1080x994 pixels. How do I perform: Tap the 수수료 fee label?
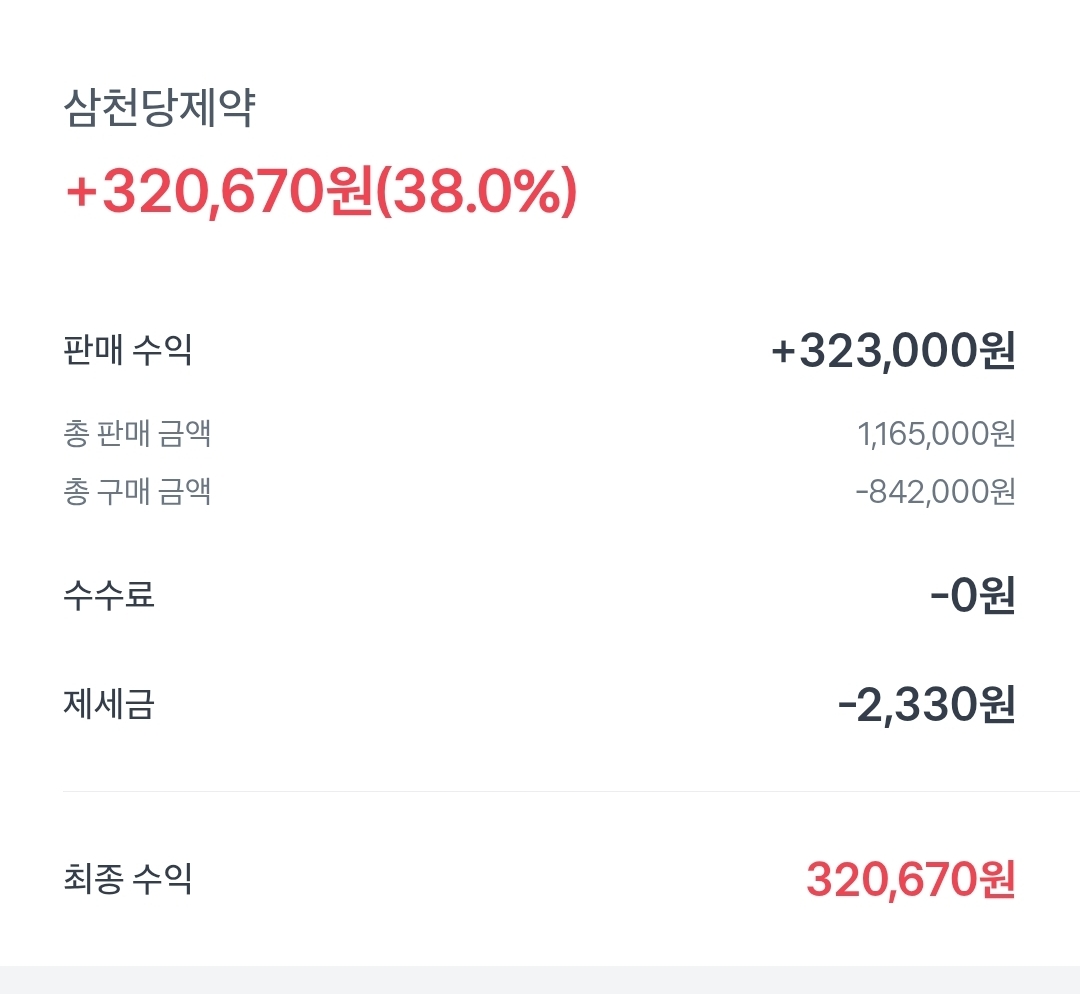pyautogui.click(x=109, y=594)
